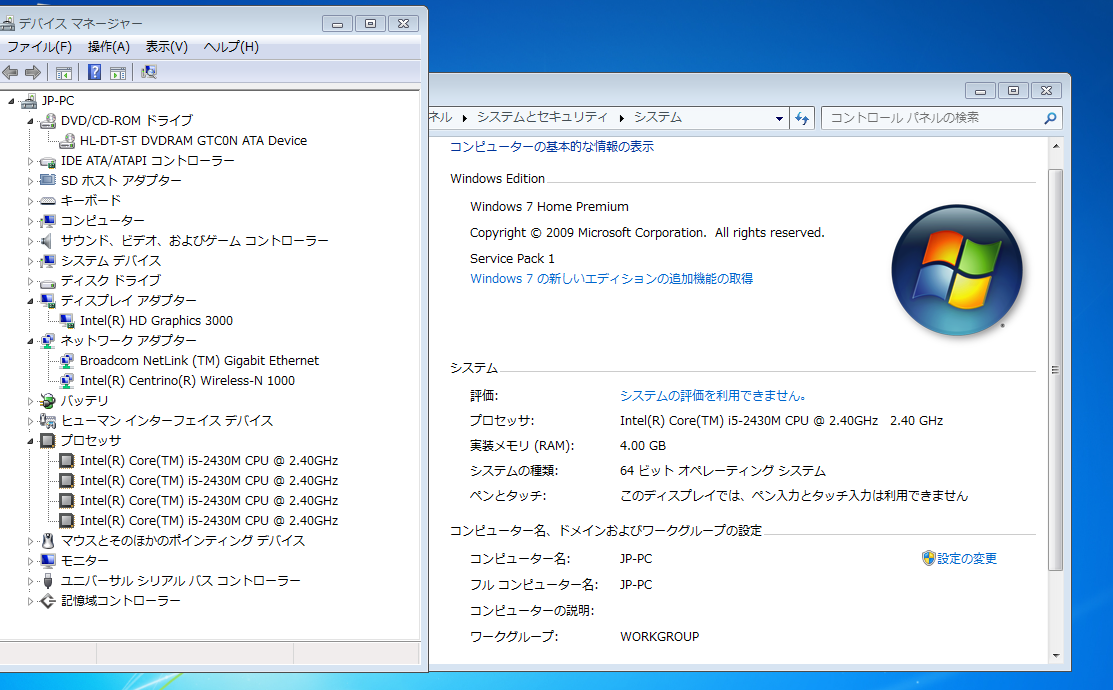Select the モニター monitor category icon

pyautogui.click(x=48, y=561)
